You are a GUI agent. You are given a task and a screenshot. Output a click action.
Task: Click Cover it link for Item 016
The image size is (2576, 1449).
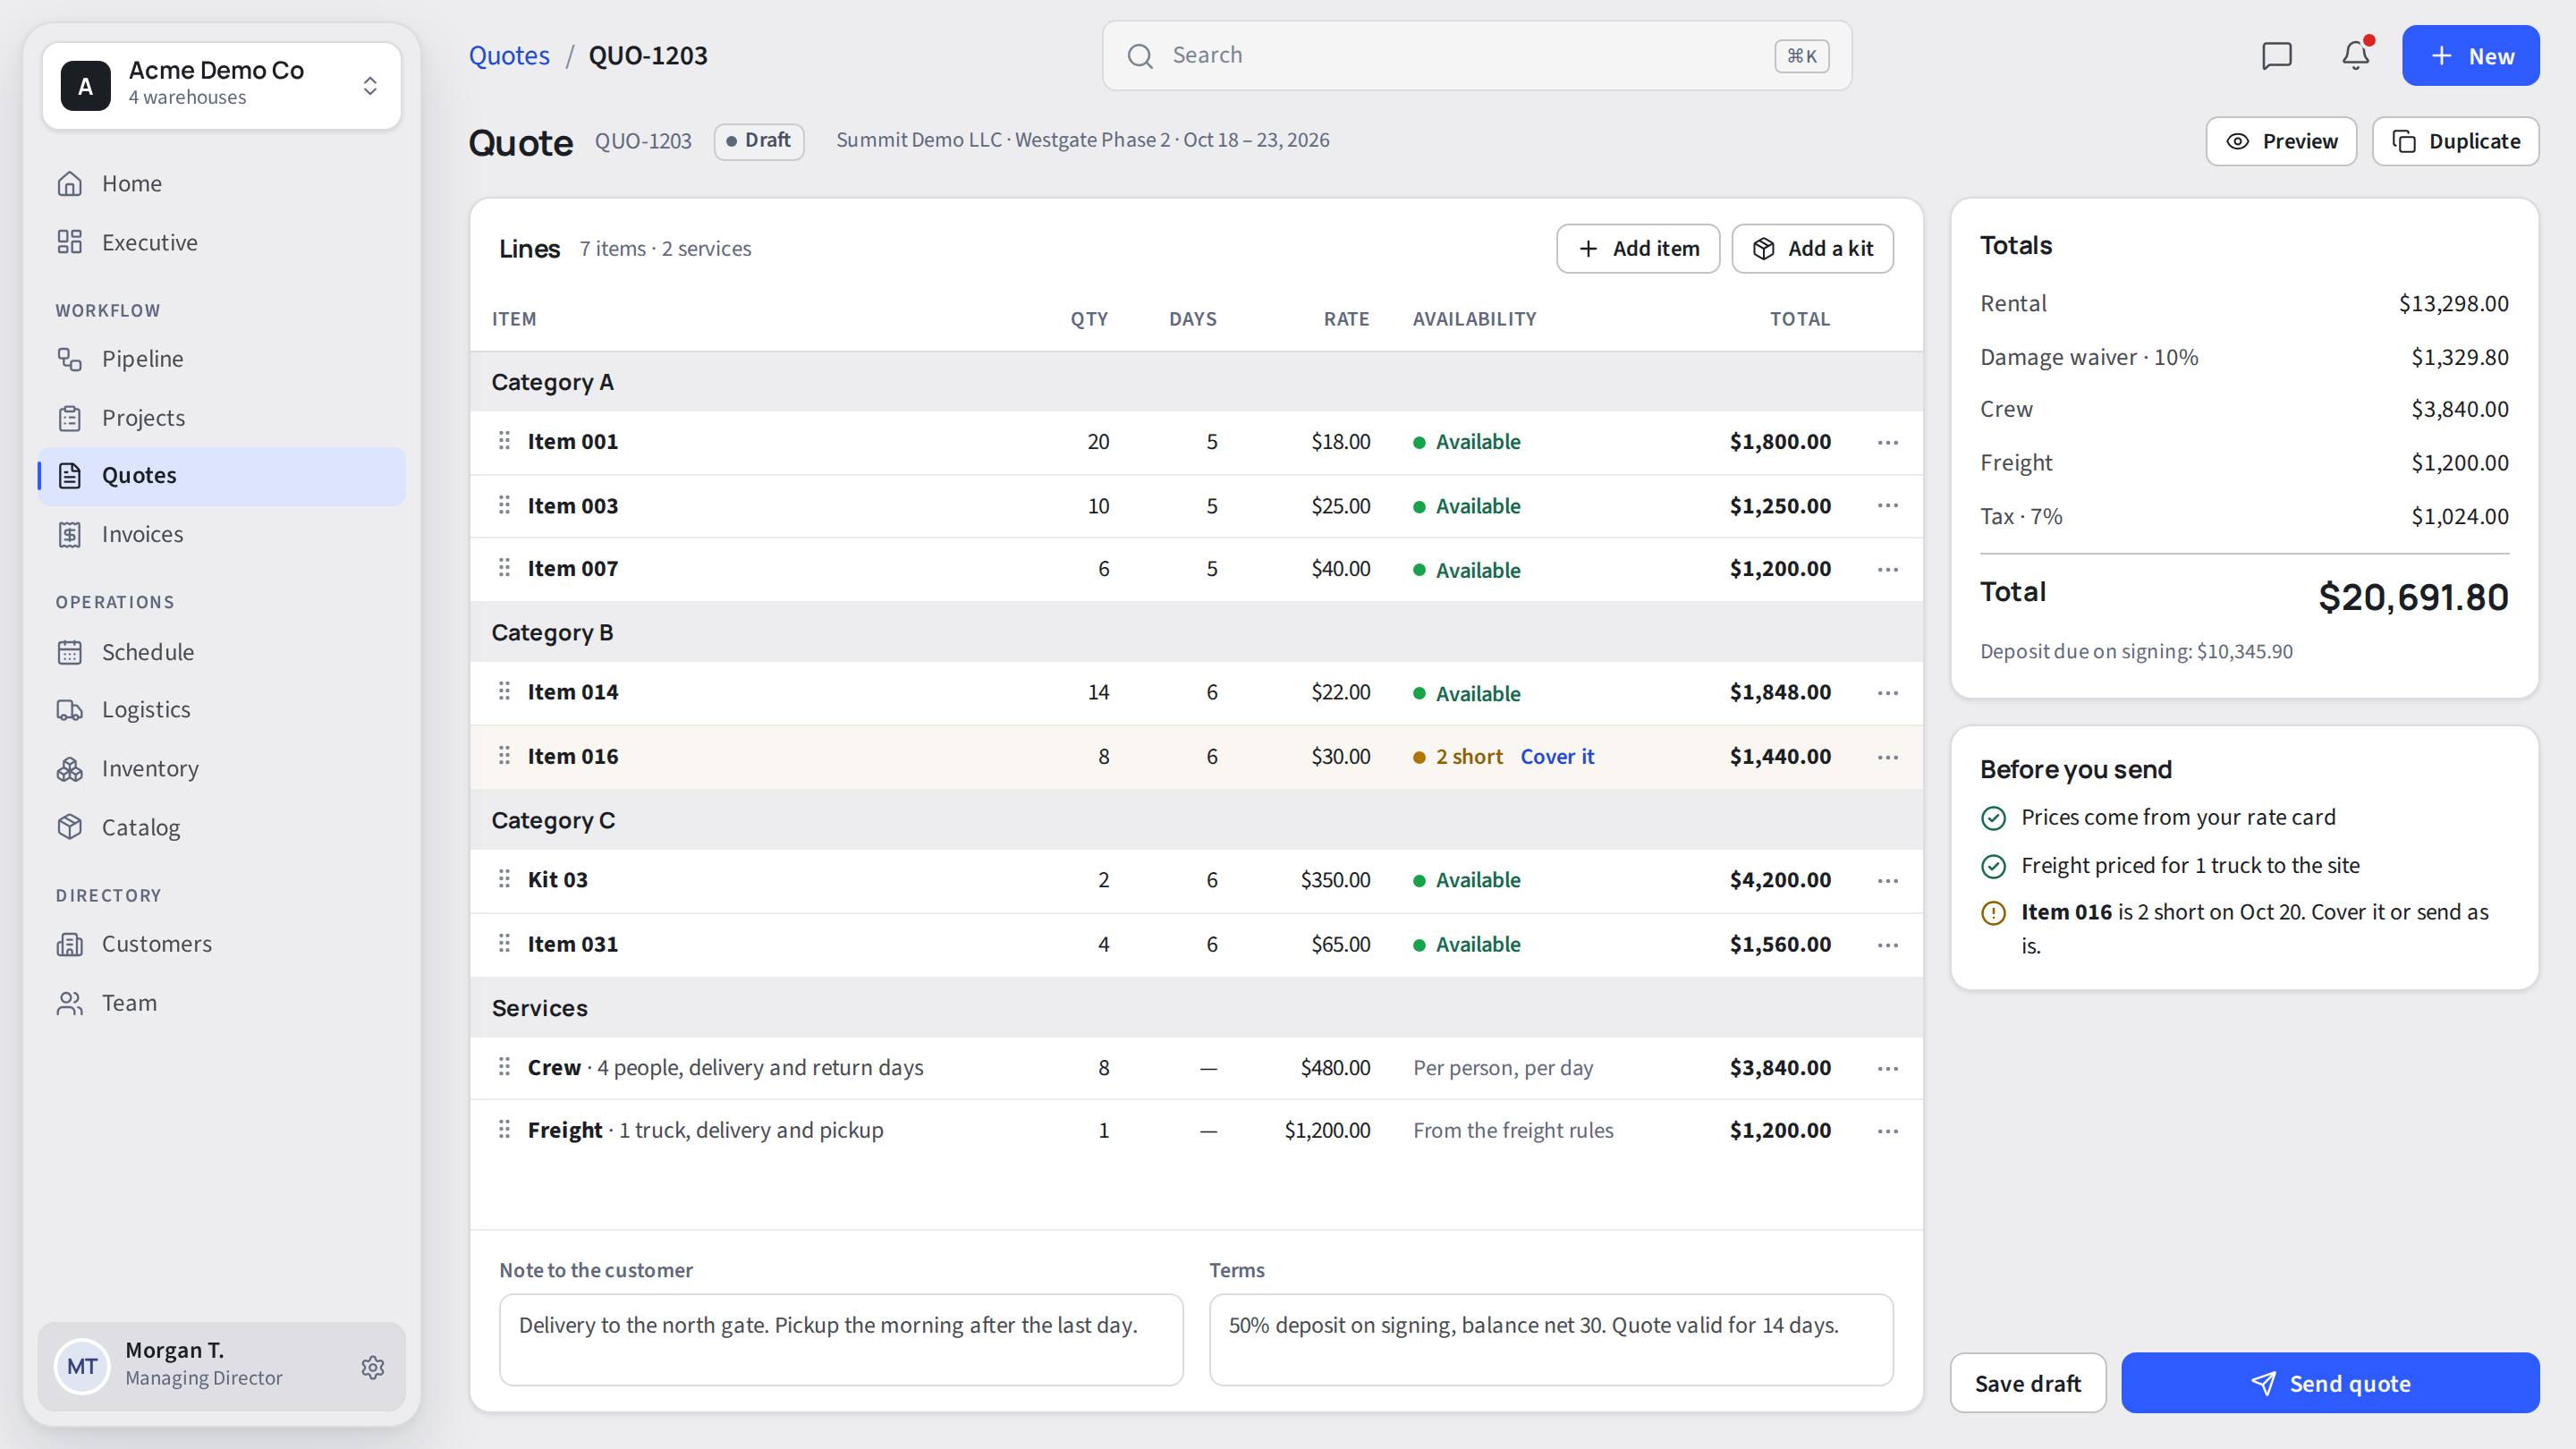pos(1557,757)
